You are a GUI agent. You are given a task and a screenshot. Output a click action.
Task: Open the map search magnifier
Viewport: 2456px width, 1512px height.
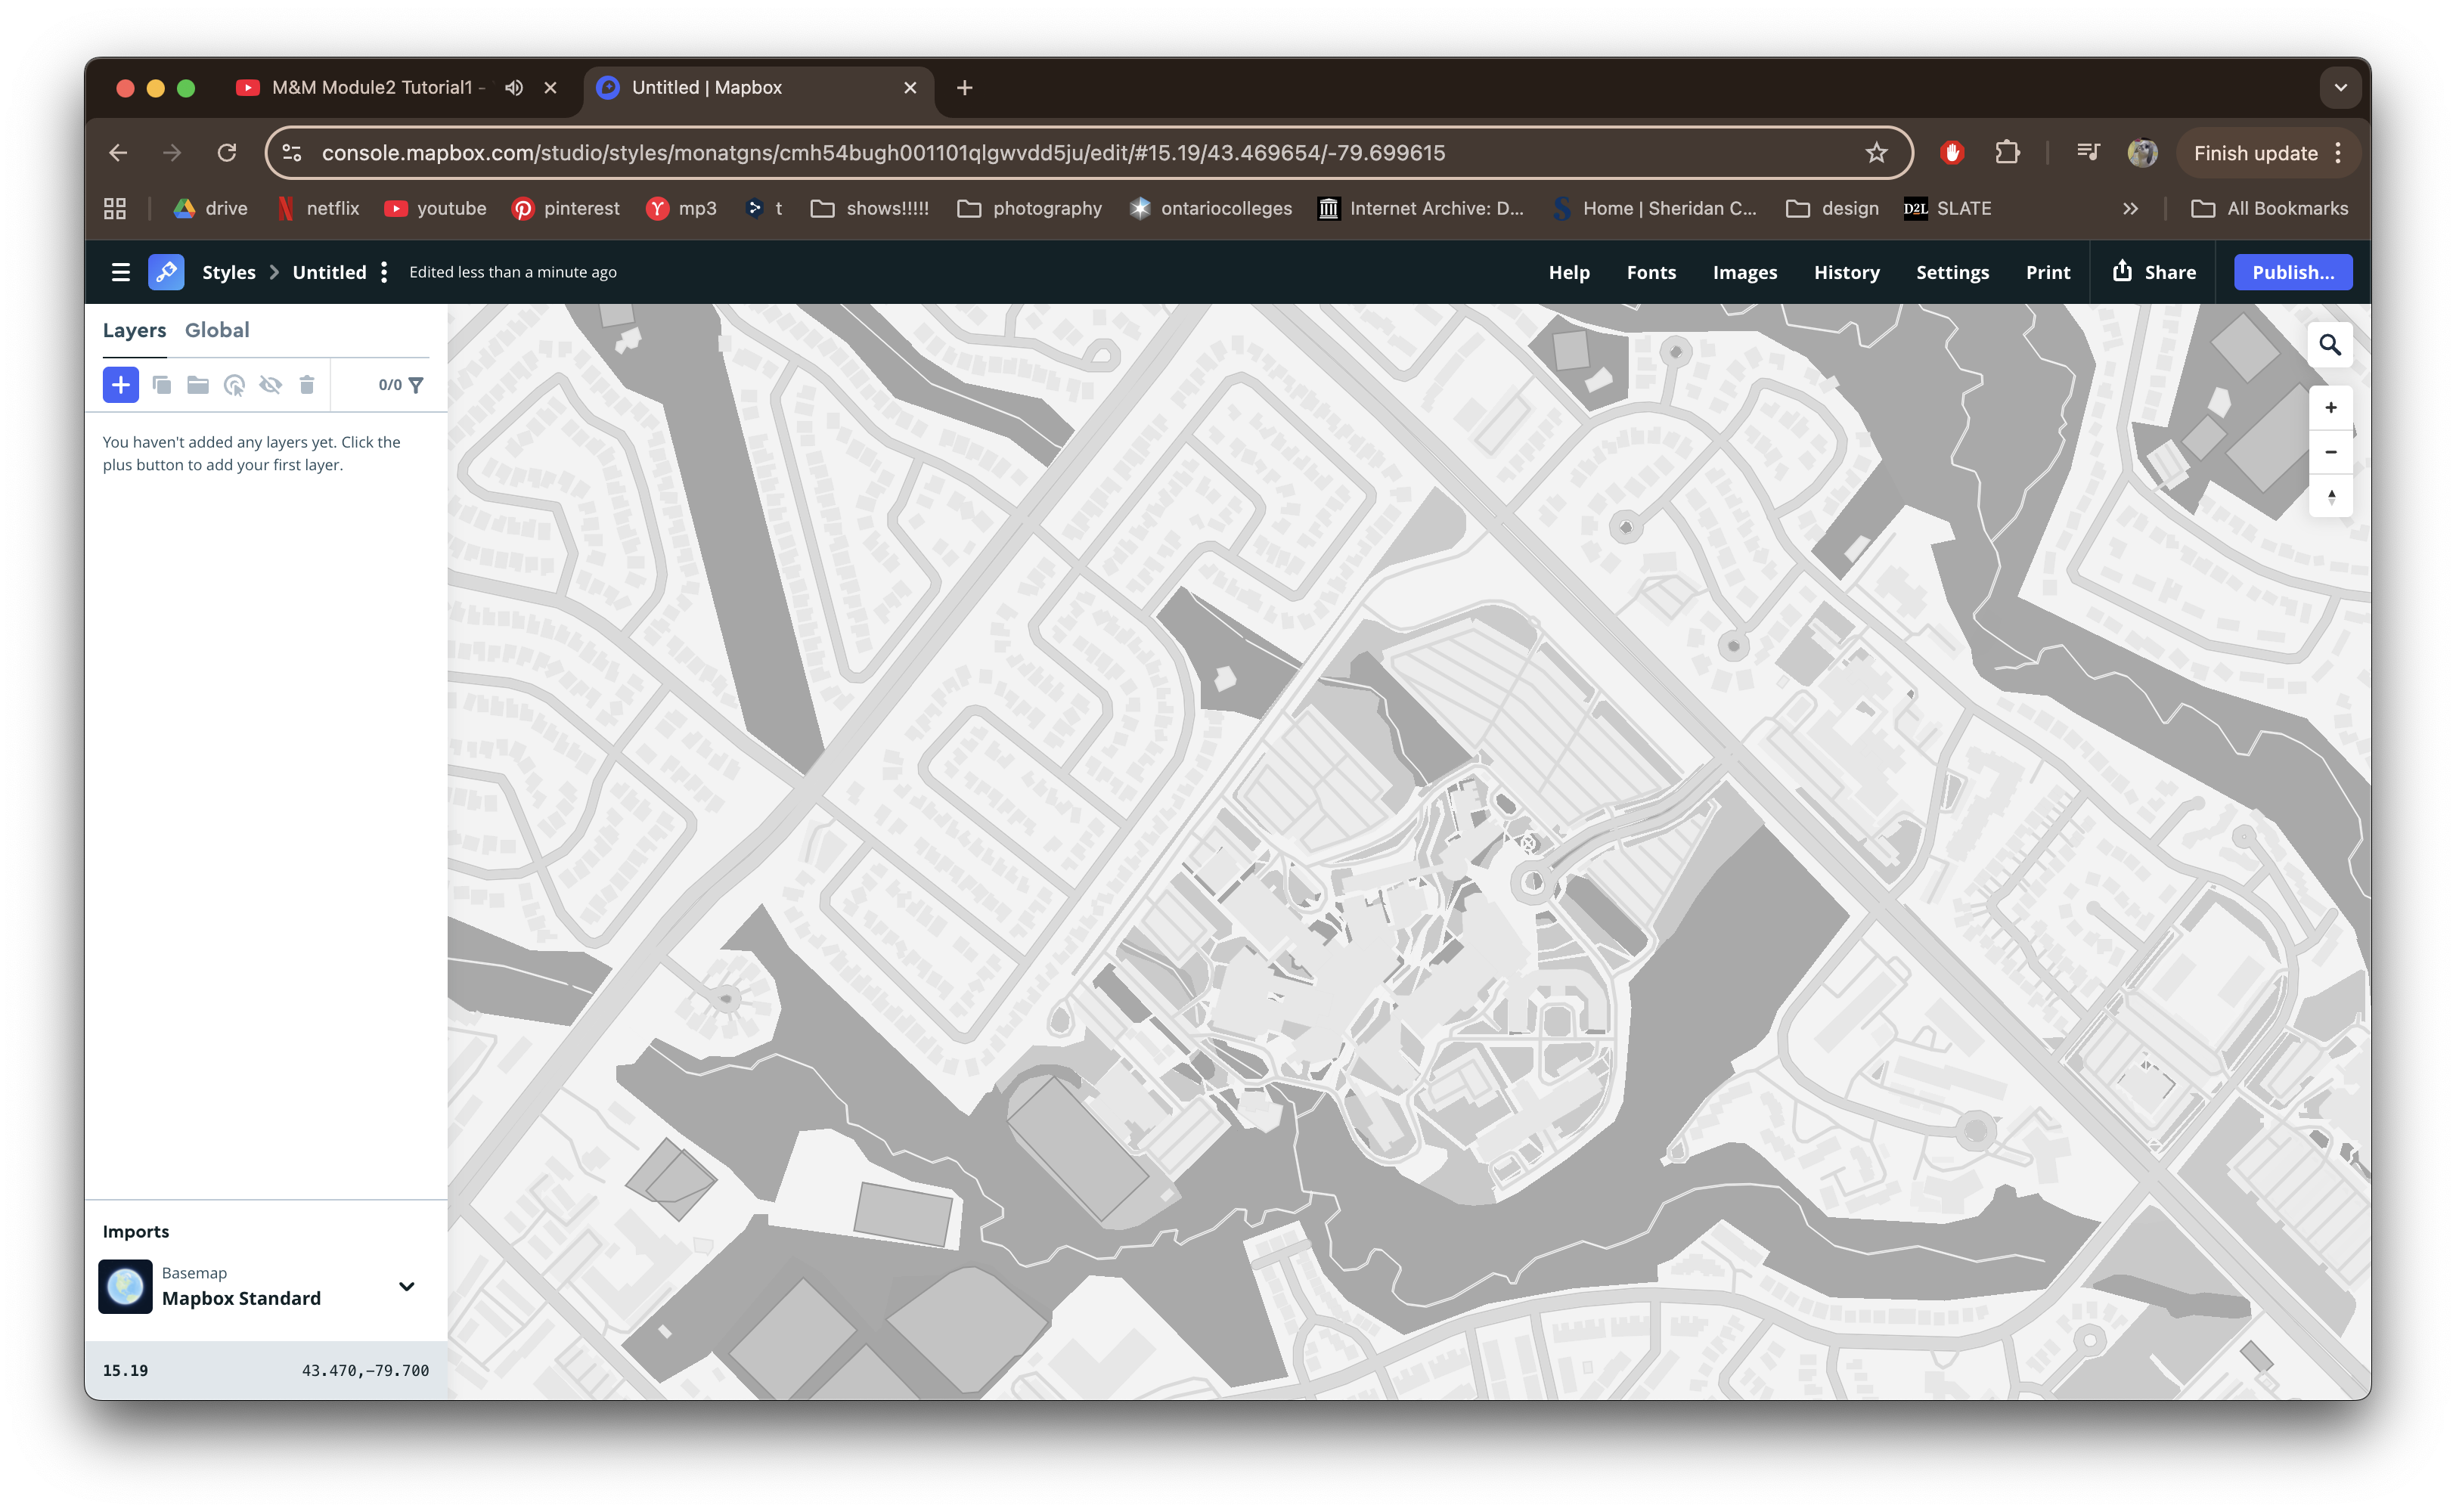tap(2330, 345)
